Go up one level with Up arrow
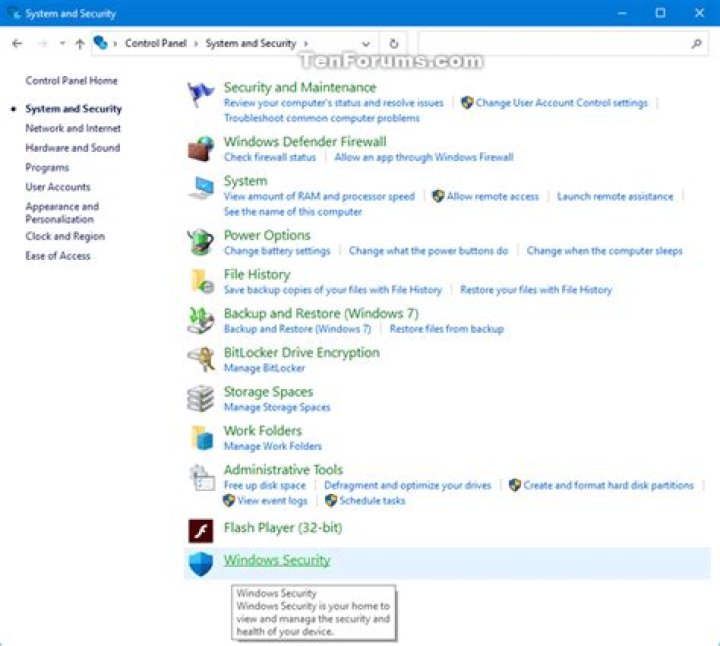This screenshot has width=720, height=646. (x=79, y=44)
